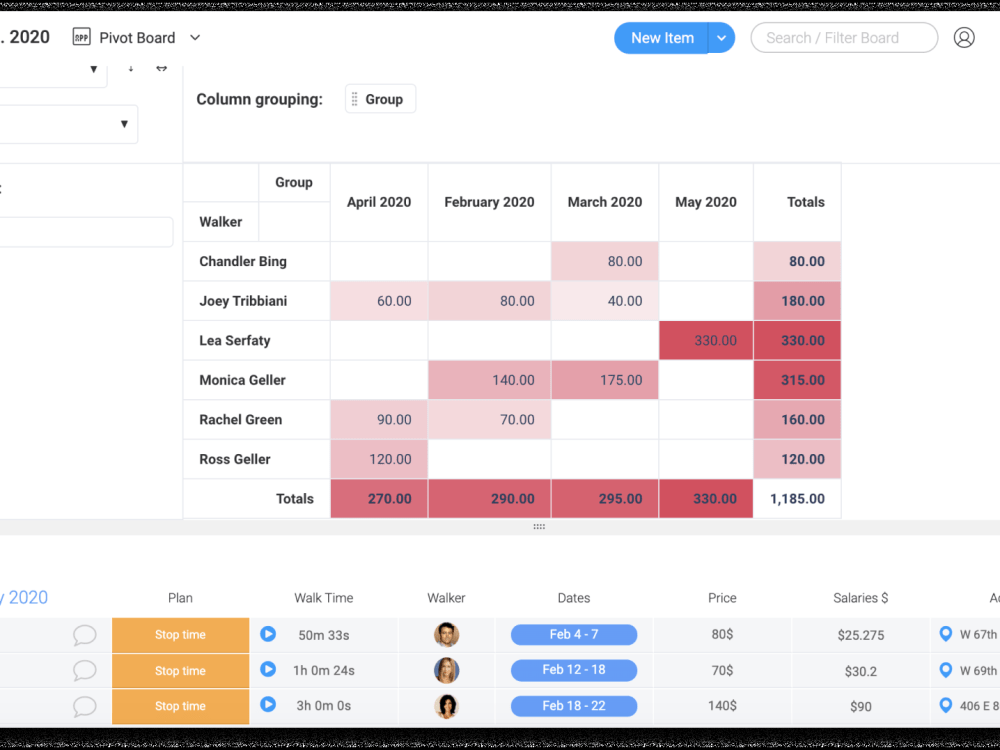Click the 140$ price cell
1000x750 pixels.
click(x=722, y=706)
